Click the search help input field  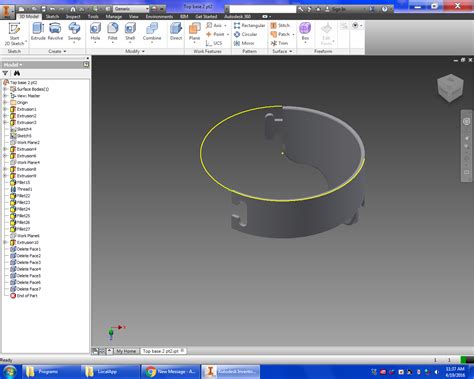tap(262, 9)
